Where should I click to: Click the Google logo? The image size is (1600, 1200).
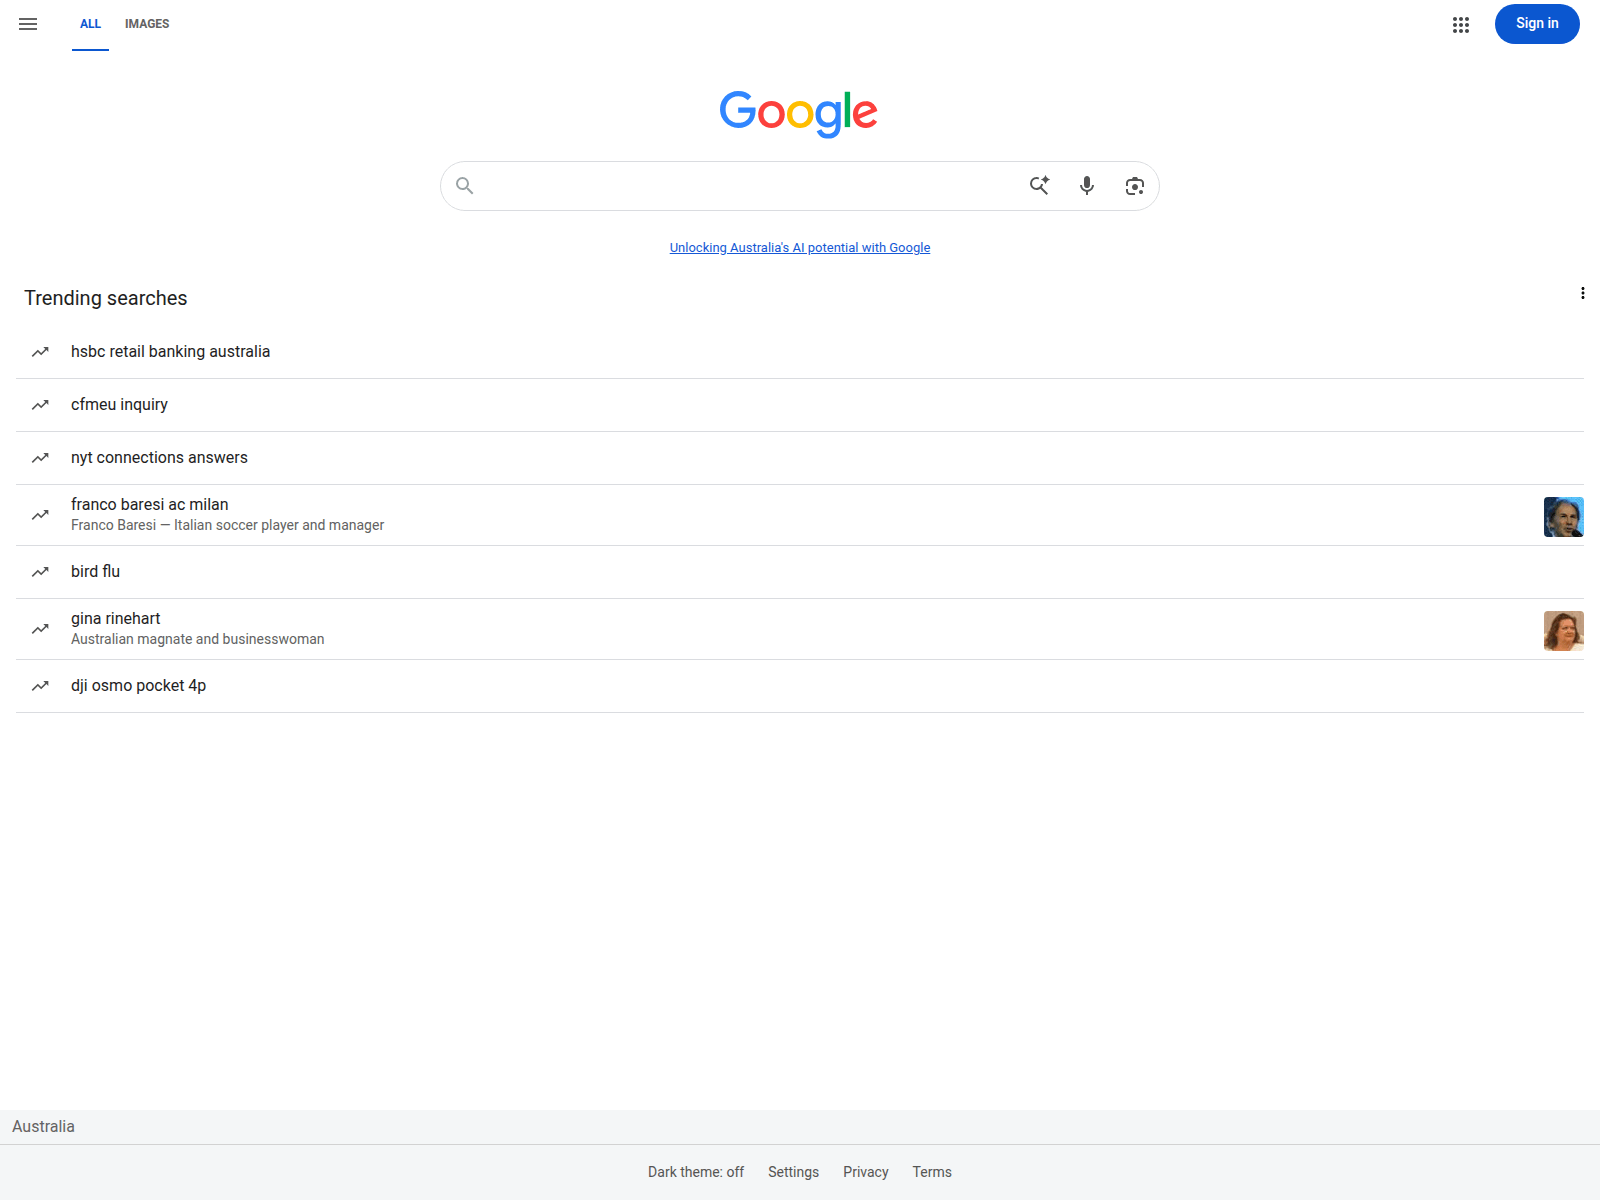[799, 113]
